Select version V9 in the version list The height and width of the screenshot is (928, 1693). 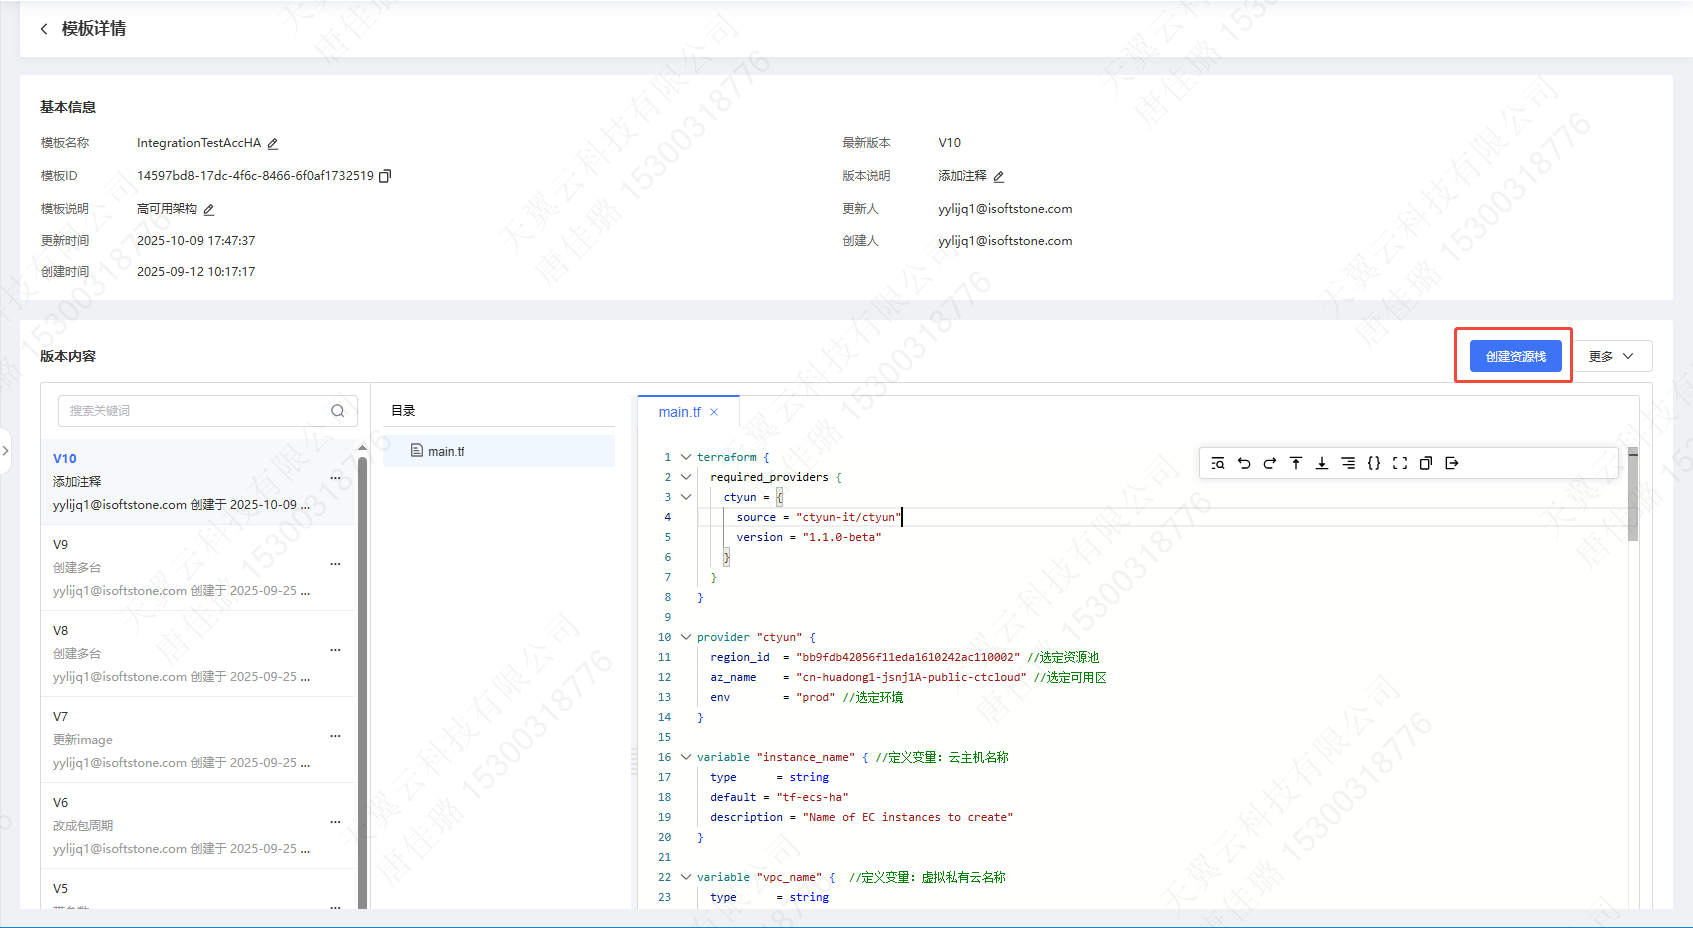tap(180, 567)
